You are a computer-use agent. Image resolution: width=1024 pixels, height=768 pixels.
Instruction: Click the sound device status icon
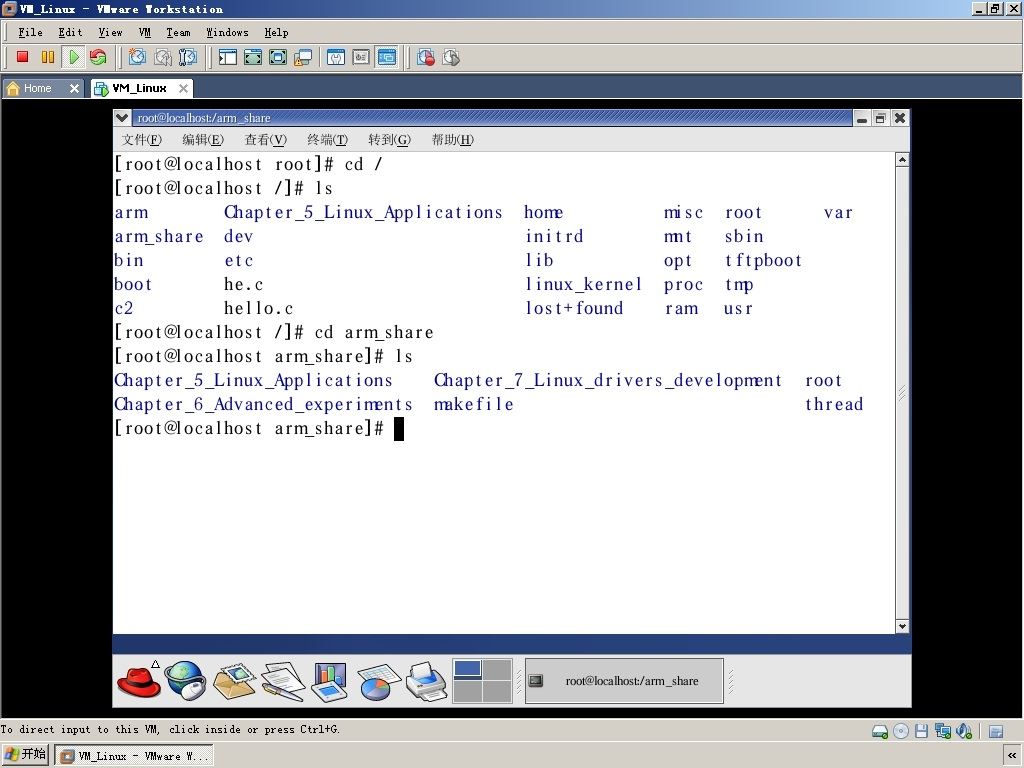[964, 731]
